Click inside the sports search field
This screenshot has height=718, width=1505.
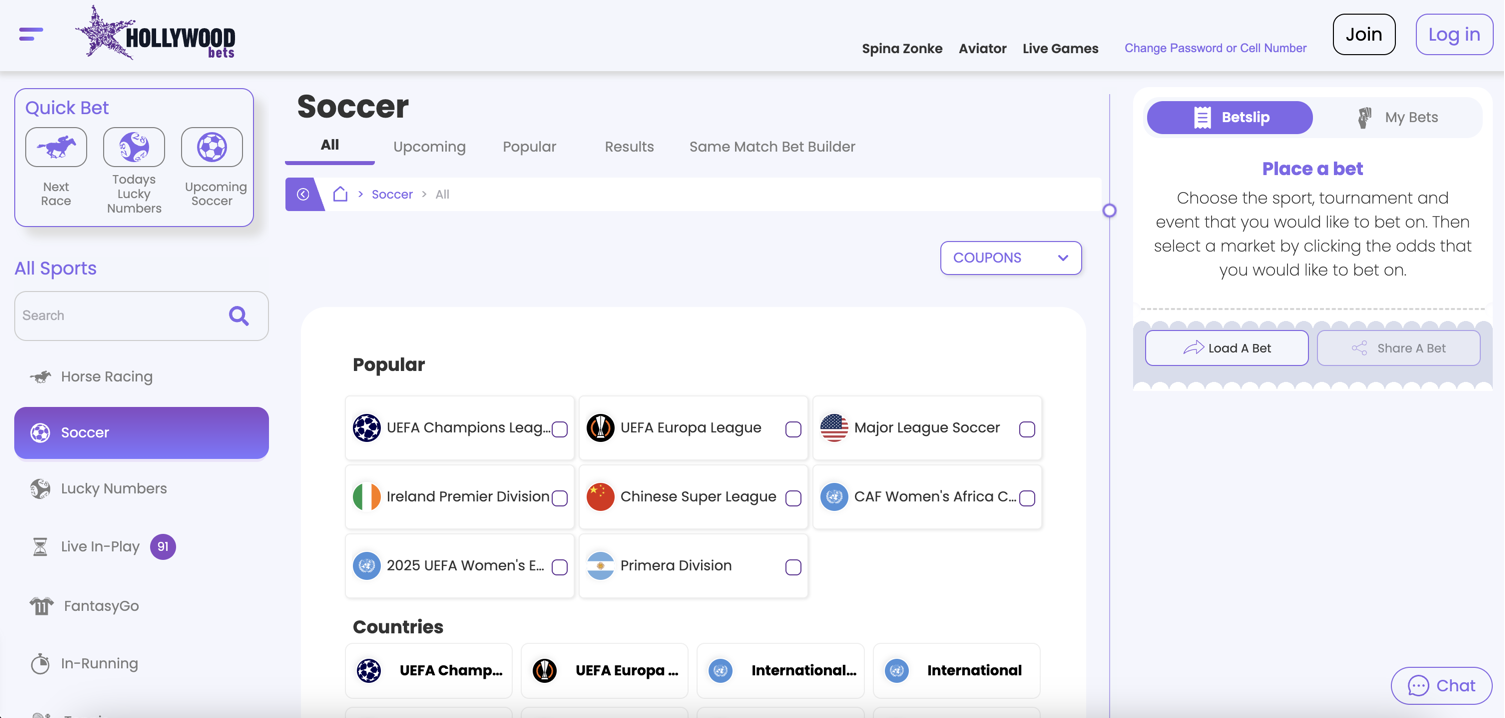coord(120,315)
